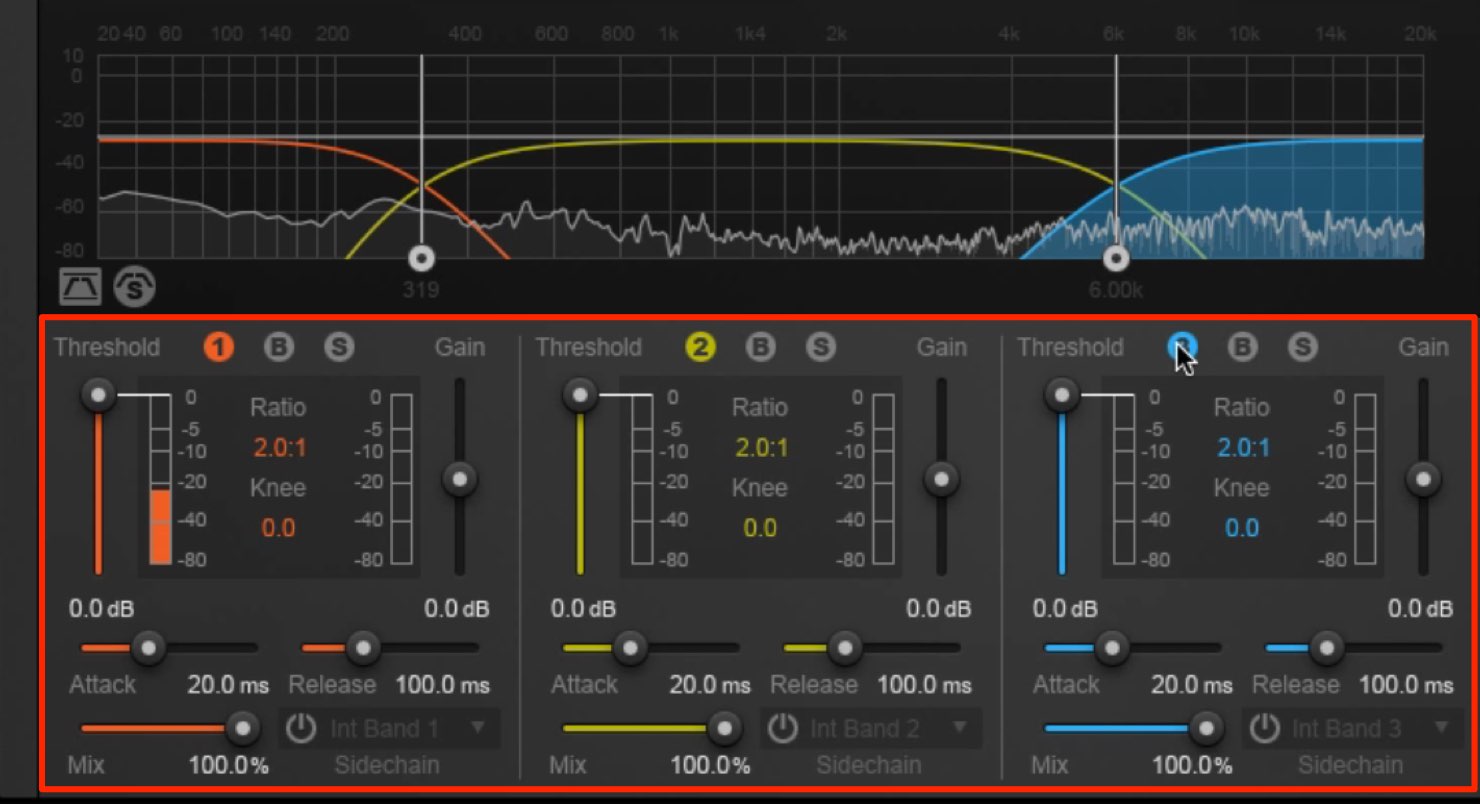
Task: Click band 3 gain 0.0 dB readout
Action: click(x=1420, y=608)
